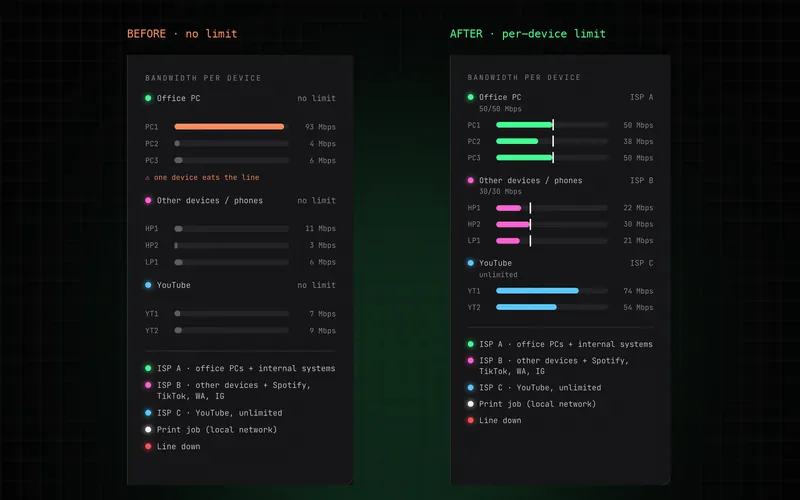This screenshot has height=500, width=800.
Task: Click the white limit marker on AFTER PC1 bar
Action: (553, 124)
